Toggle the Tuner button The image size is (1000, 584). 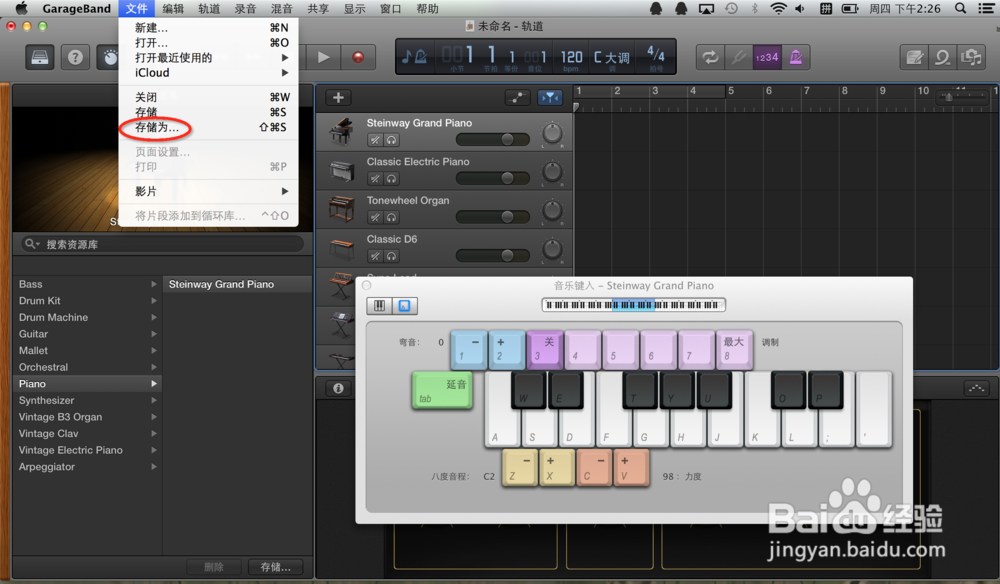739,57
